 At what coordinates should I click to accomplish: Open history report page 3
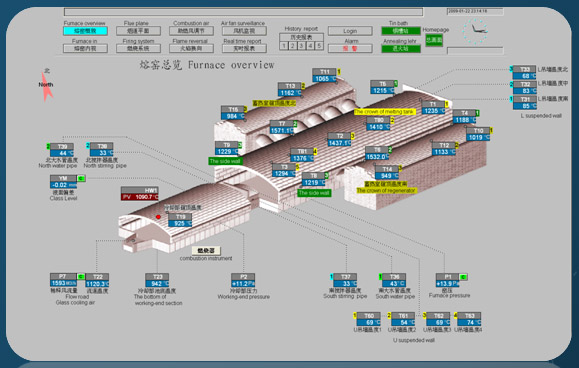point(301,46)
